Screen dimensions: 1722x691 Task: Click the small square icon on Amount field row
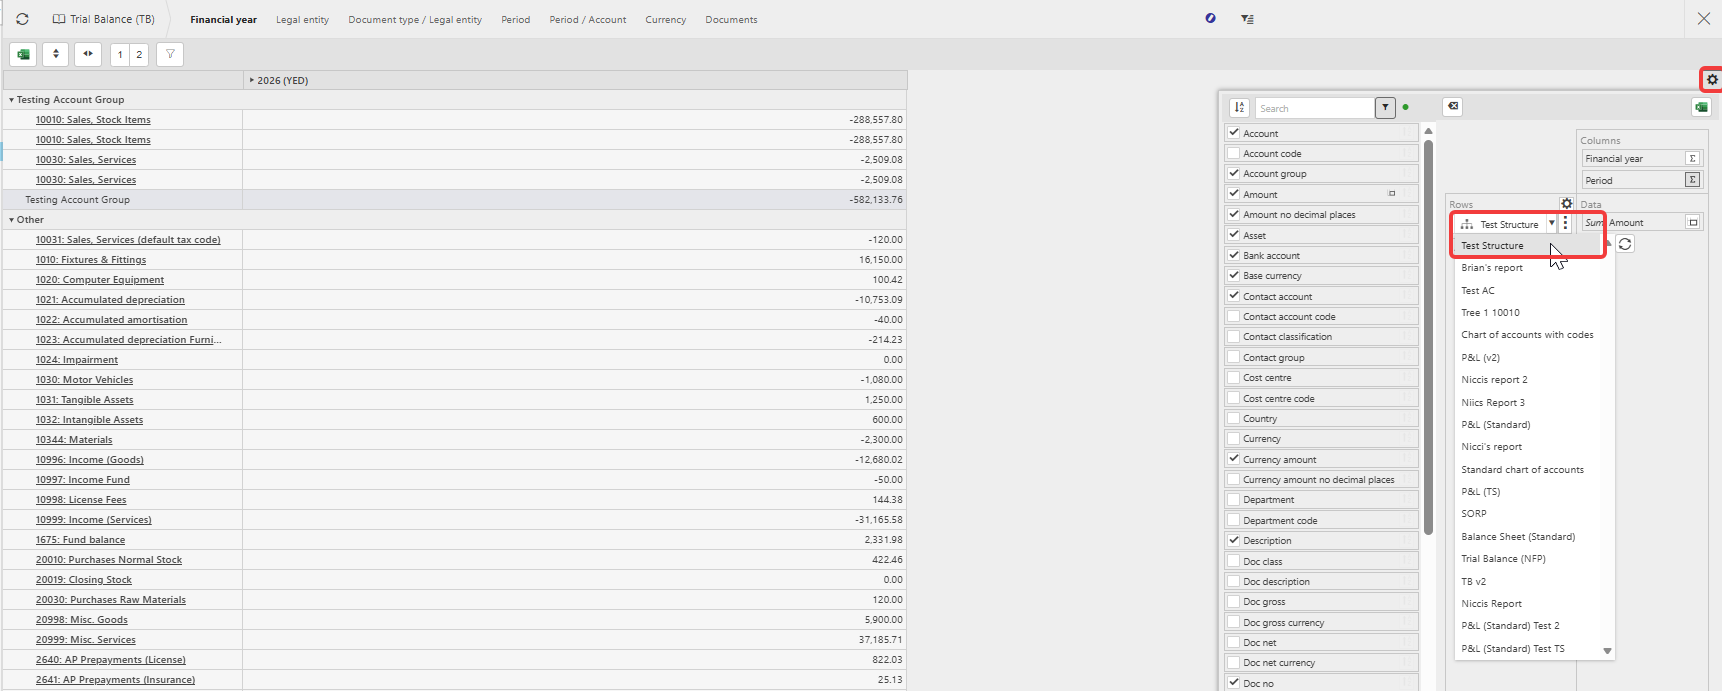point(1391,193)
